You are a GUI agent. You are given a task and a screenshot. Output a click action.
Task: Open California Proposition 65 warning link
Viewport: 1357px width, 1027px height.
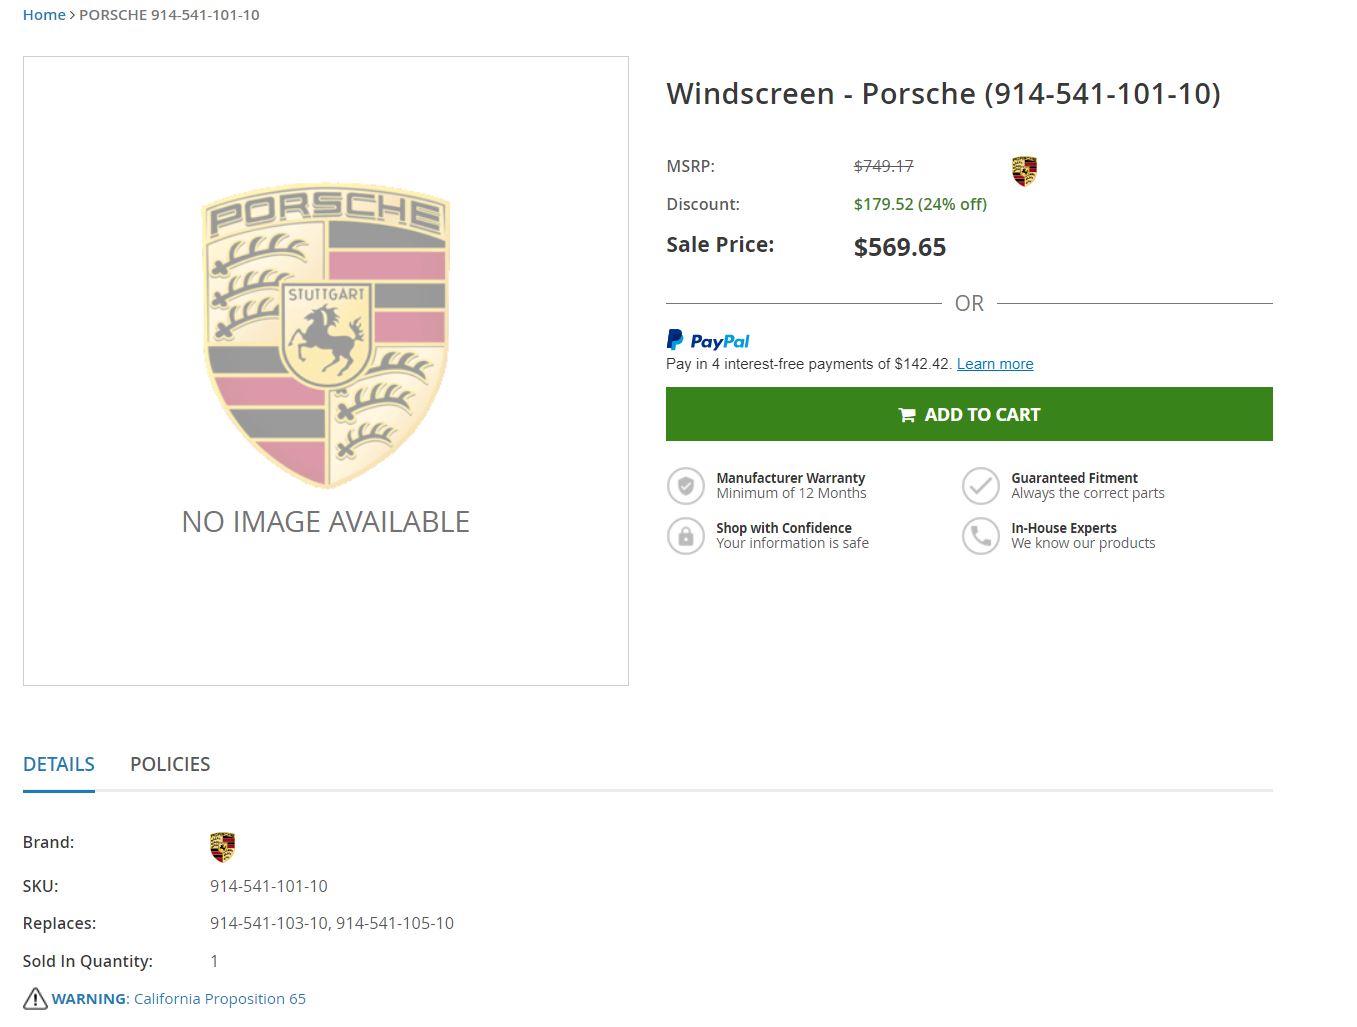pos(220,998)
